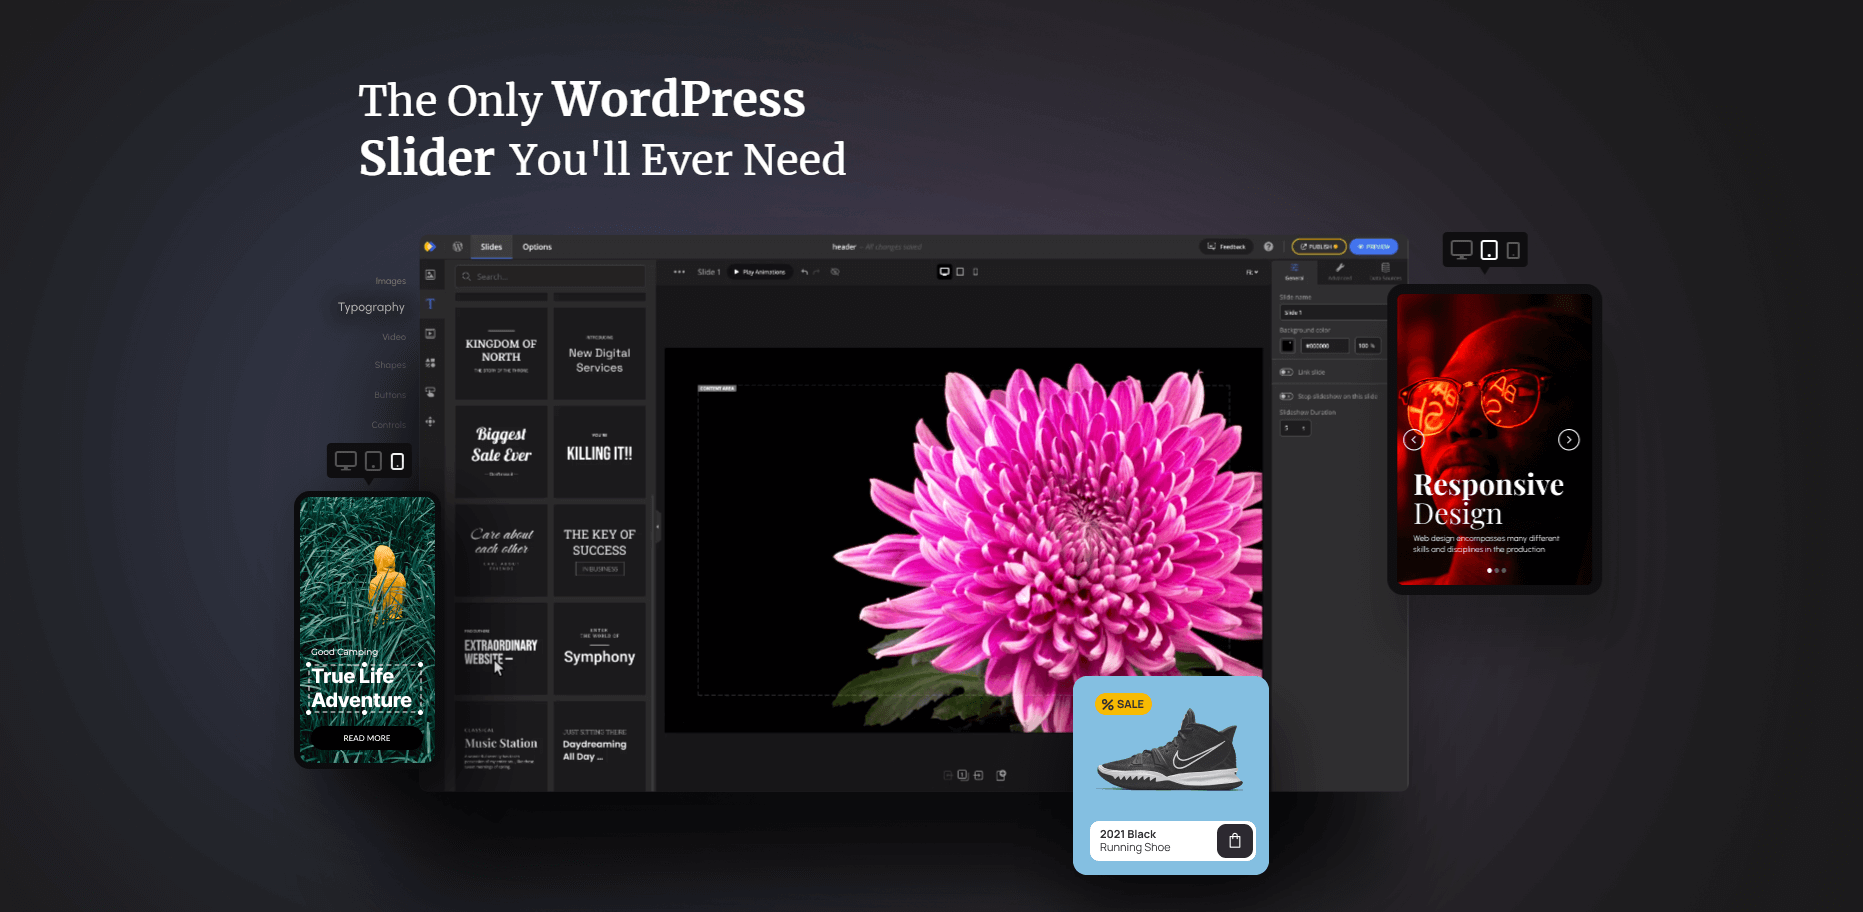Toggle the Link slide switch
Image resolution: width=1863 pixels, height=912 pixels.
point(1286,372)
